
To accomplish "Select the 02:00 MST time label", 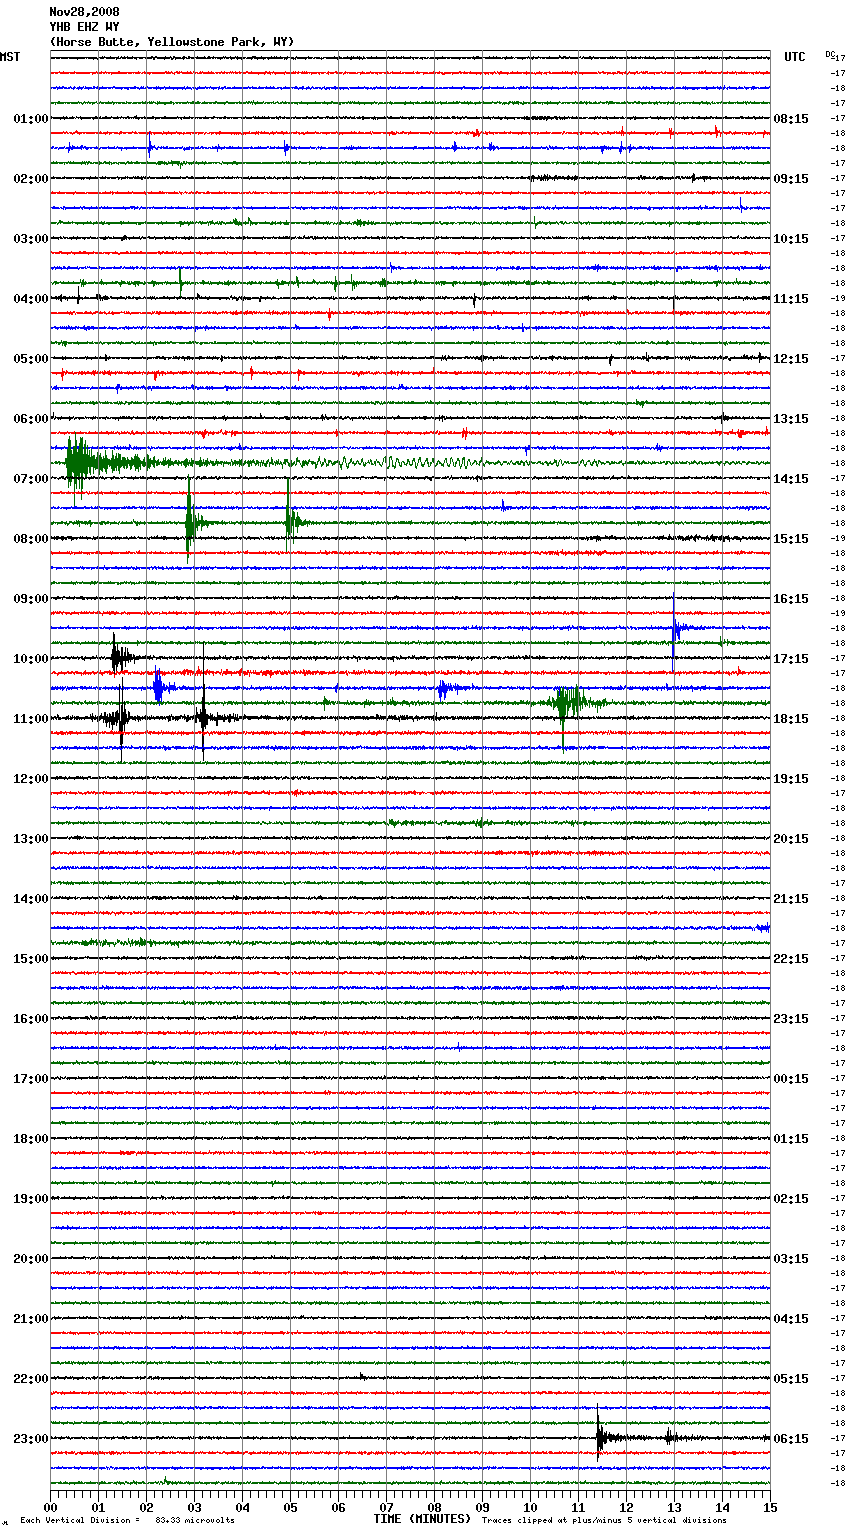I will [31, 179].
